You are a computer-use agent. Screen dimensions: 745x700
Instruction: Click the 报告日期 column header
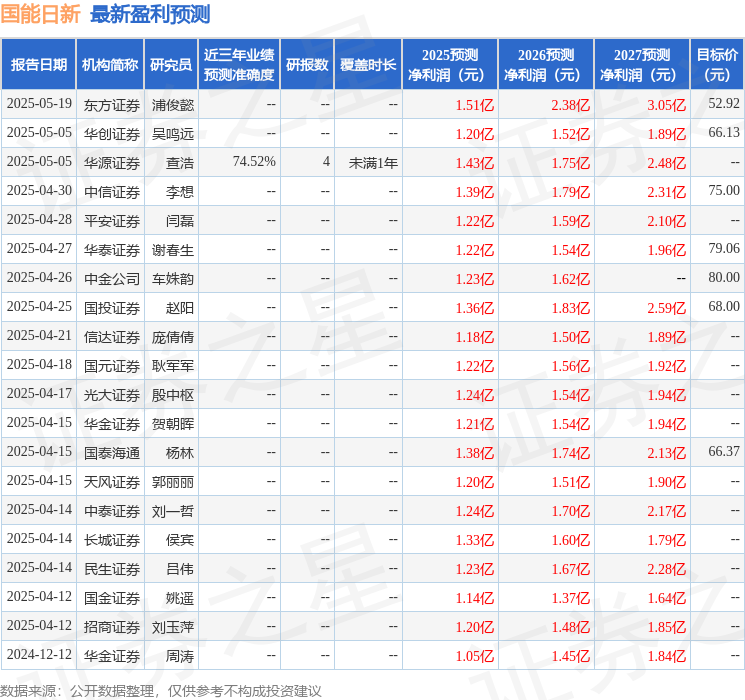[38, 65]
